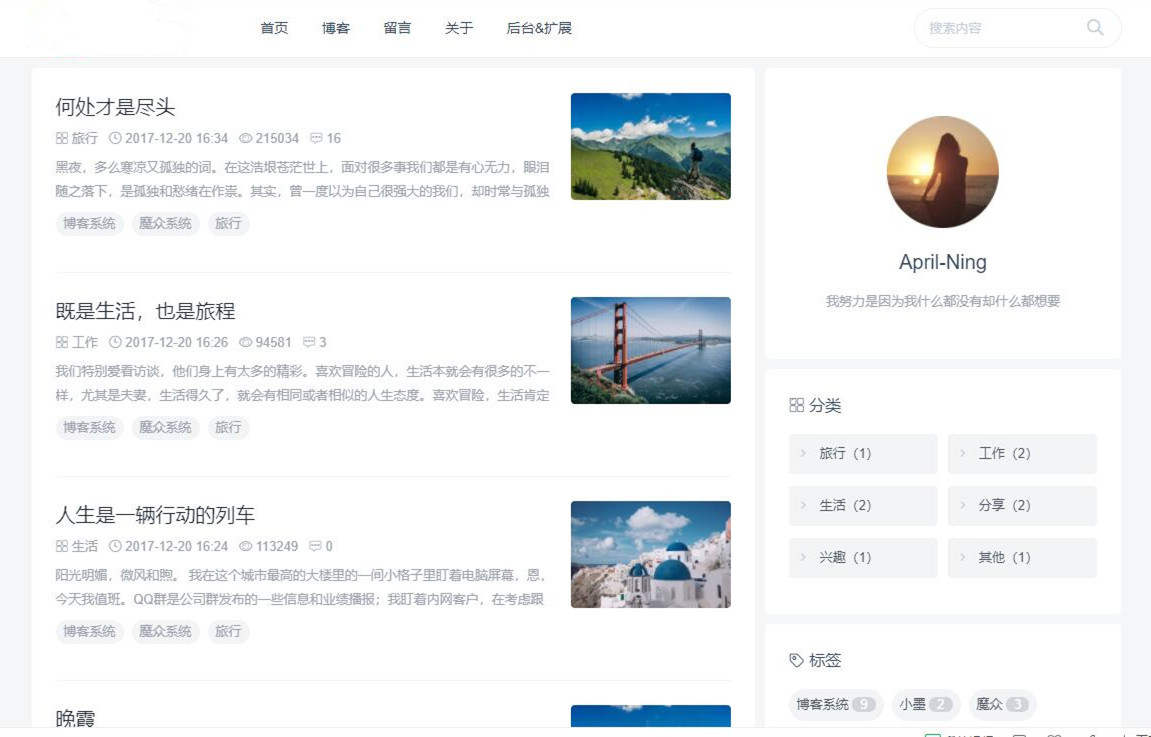Viewport: 1151px width, 737px height.
Task: Expand the 分享 (2) category
Action: coord(1023,506)
